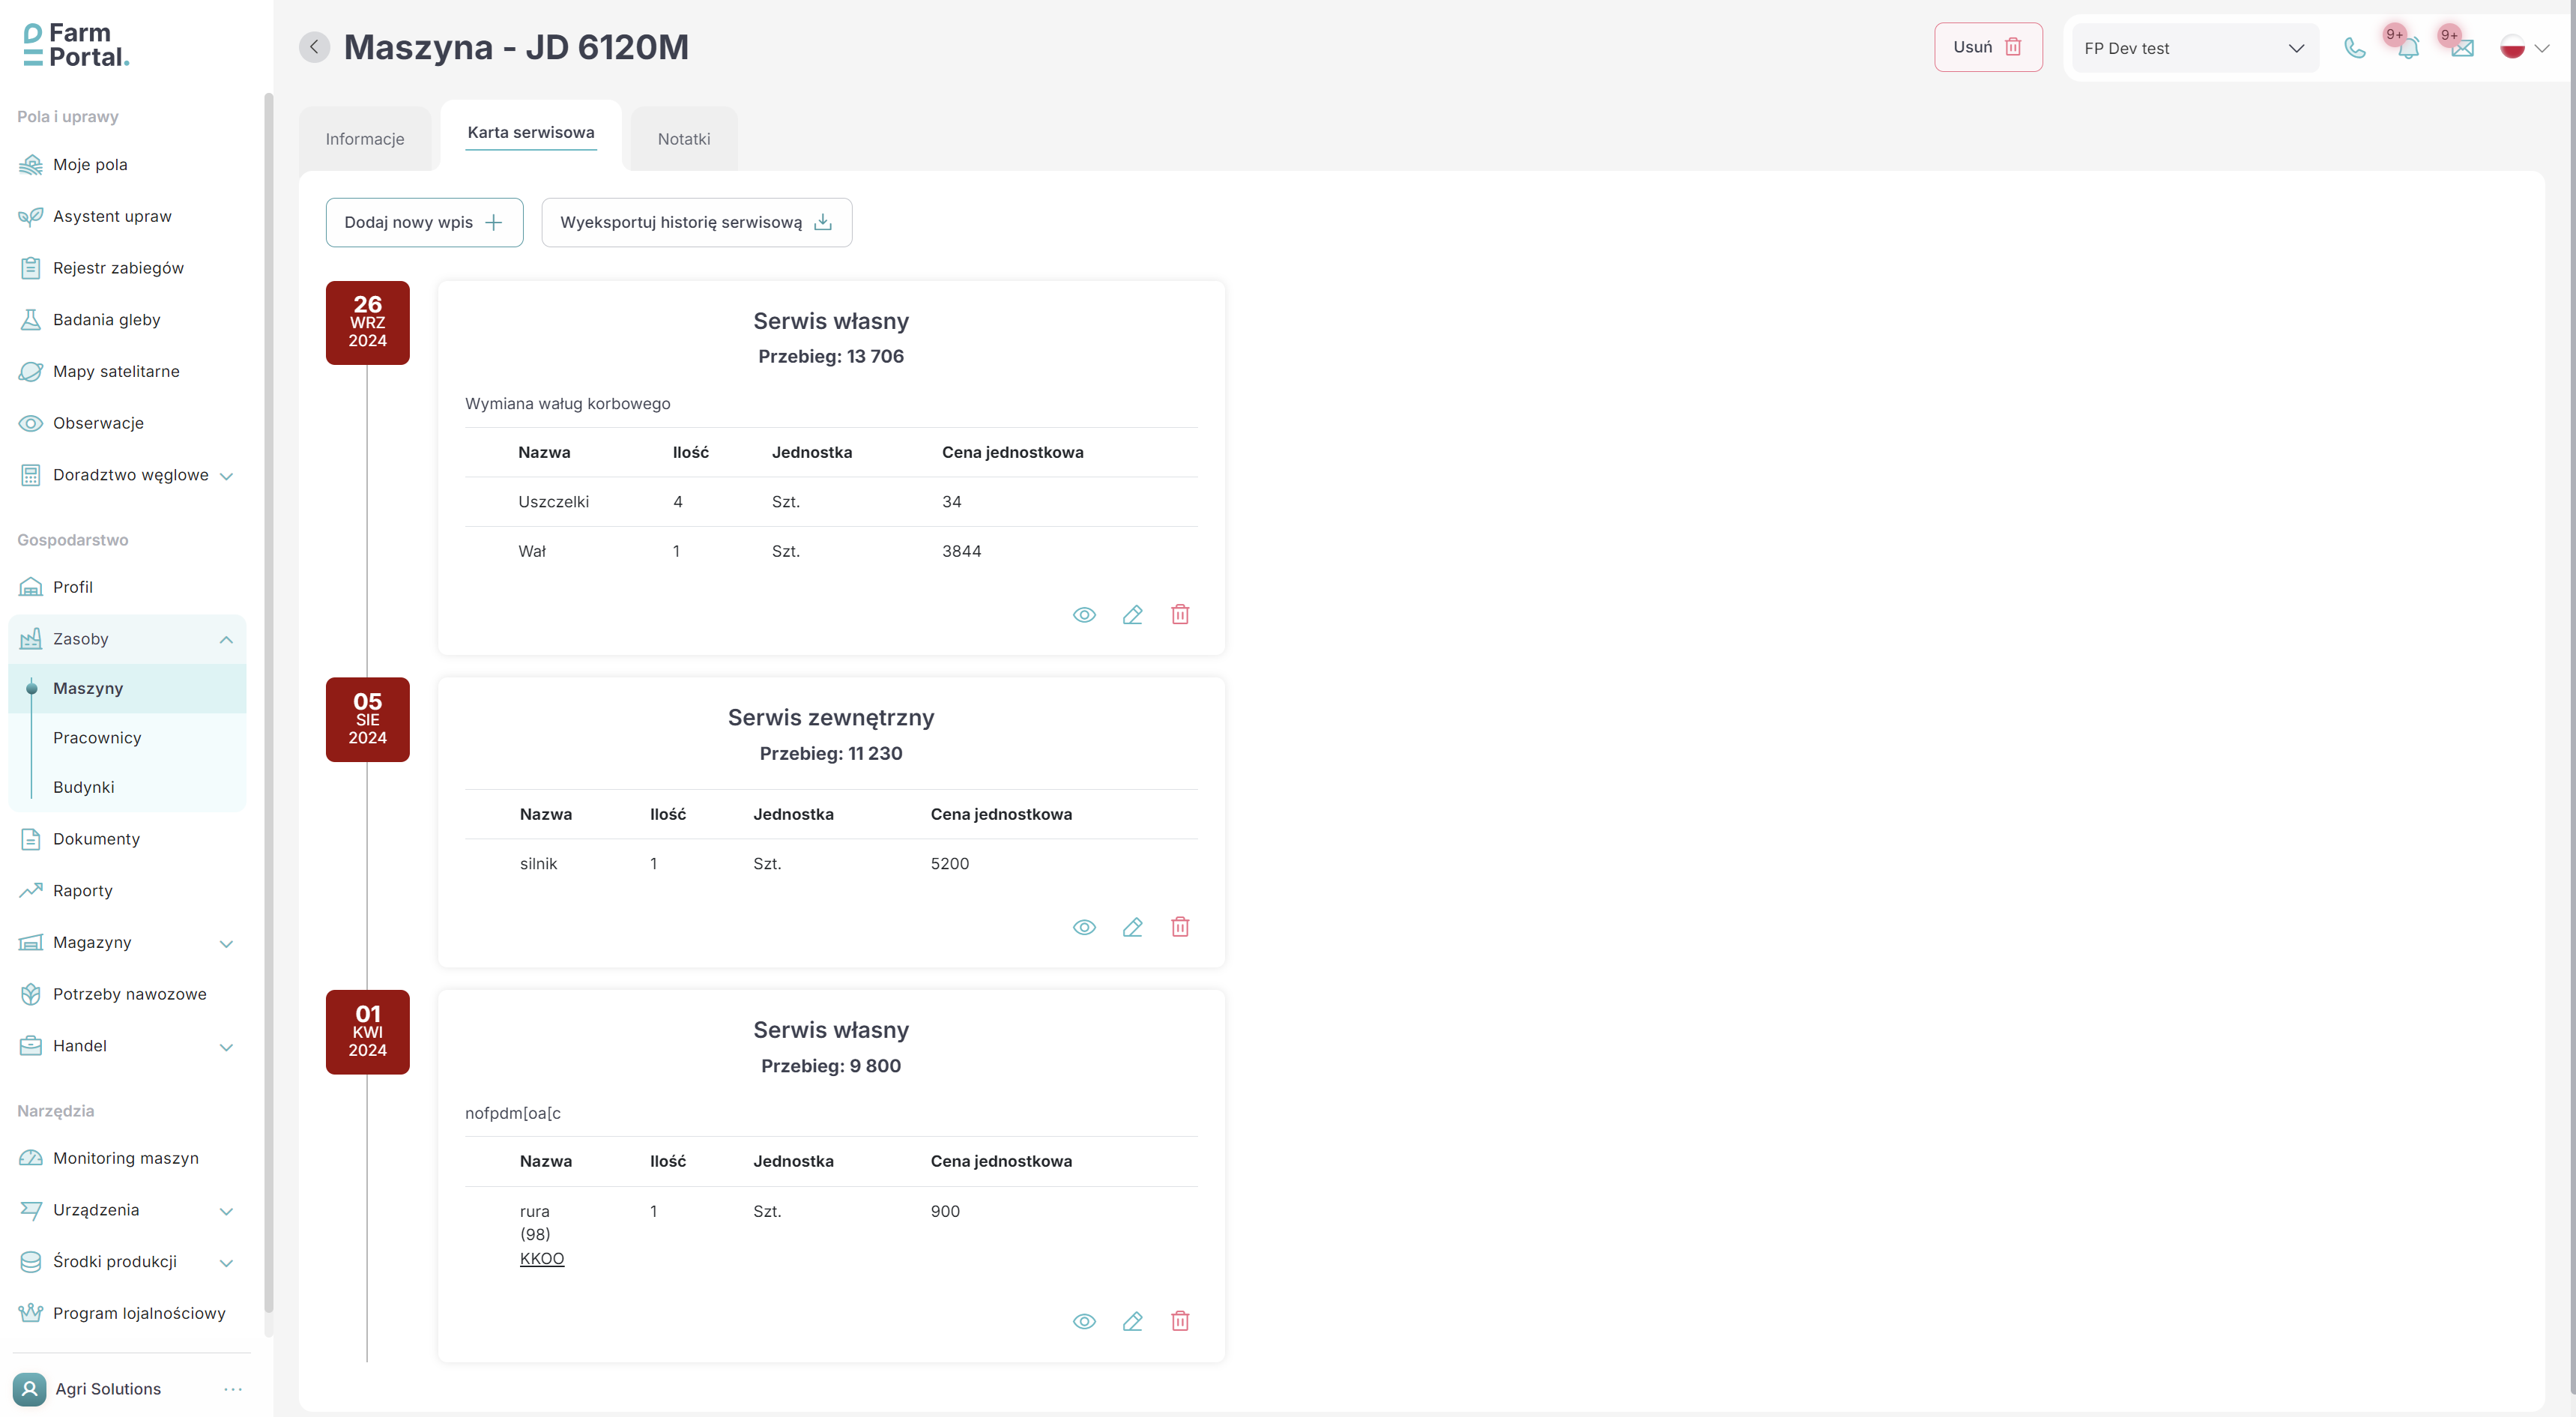Viewport: 2576px width, 1417px height.
Task: Click the Uszczelki table cell
Action: click(x=553, y=502)
